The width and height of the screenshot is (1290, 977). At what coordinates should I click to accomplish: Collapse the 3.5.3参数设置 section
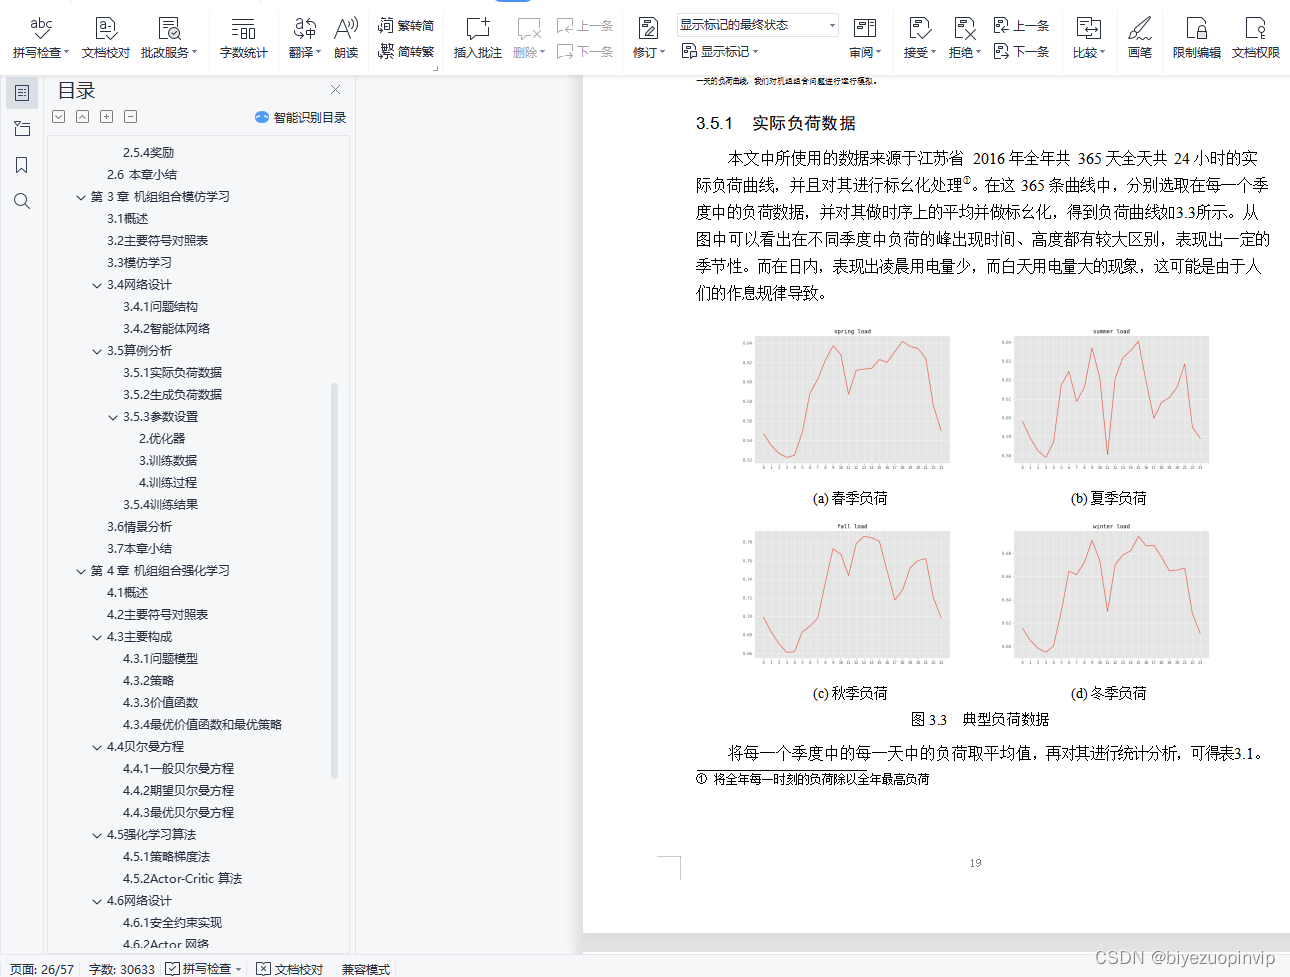113,417
